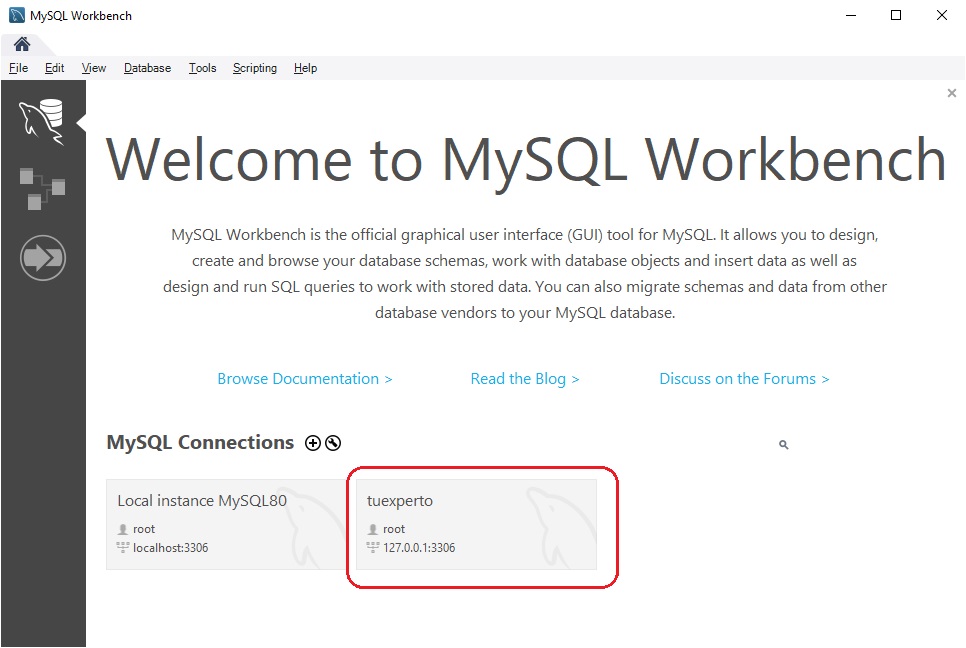Click the home tab icon
966x648 pixels.
coord(21,44)
